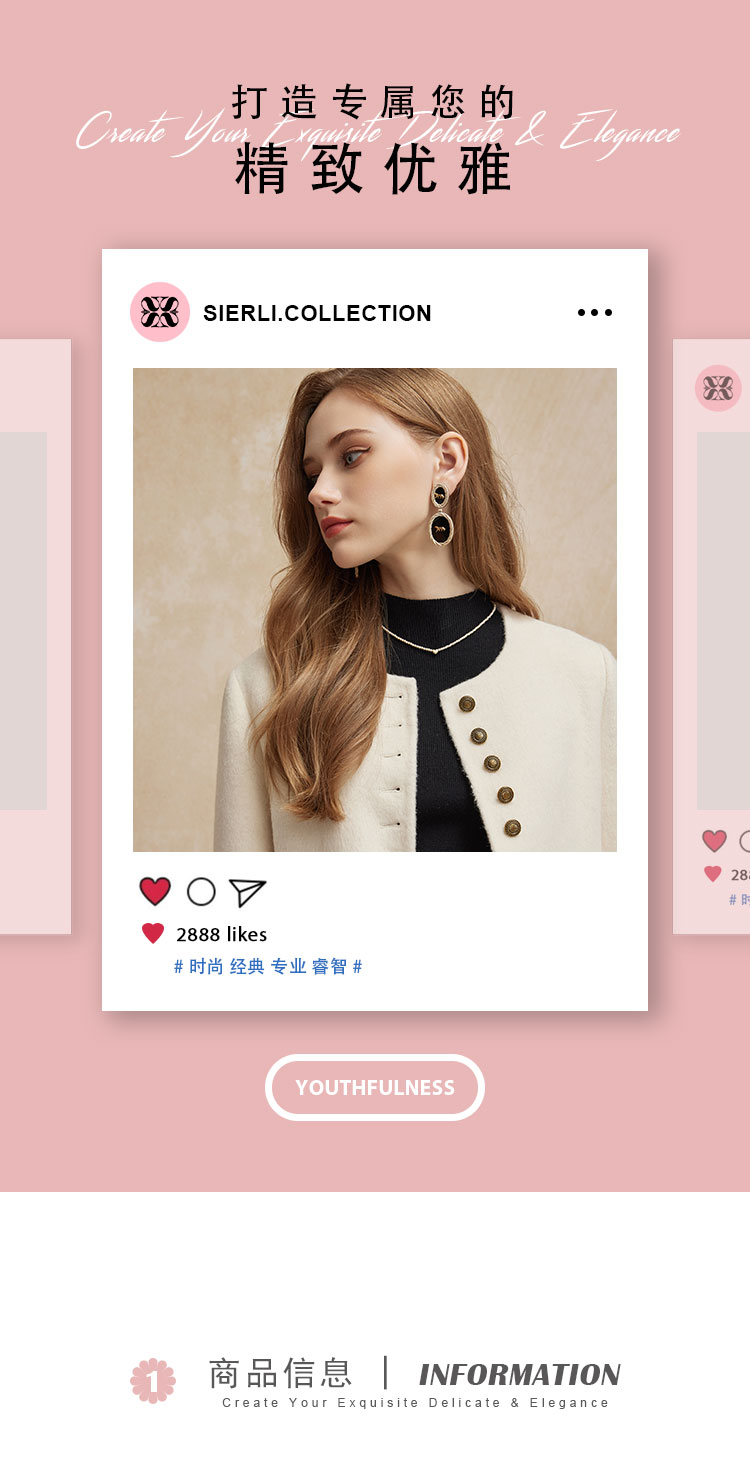
Task: Click the profile avatar on the right side card
Action: tap(718, 388)
